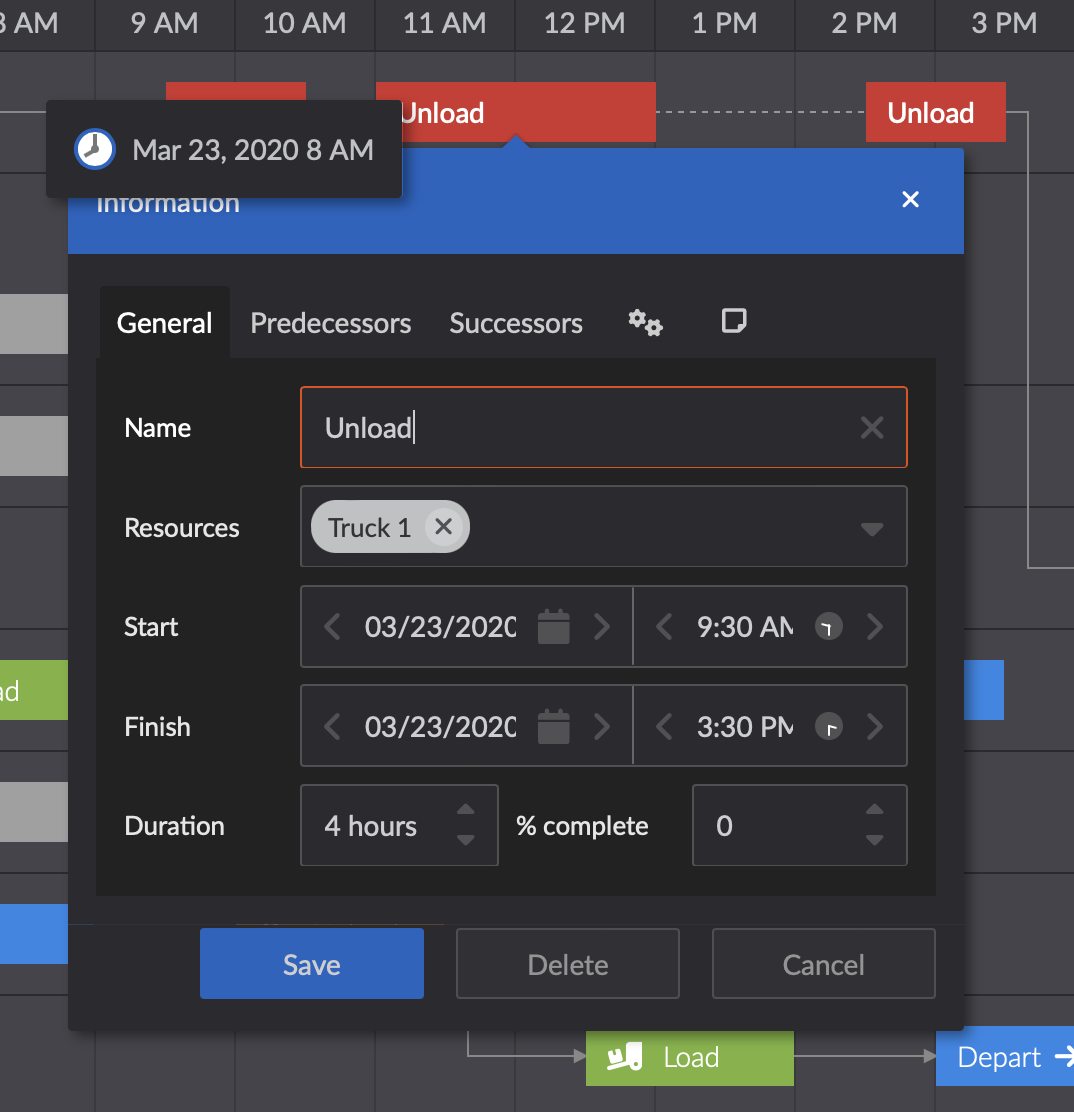Step forward the Start date with right chevron
Screen dimensions: 1074x1112
(x=601, y=627)
